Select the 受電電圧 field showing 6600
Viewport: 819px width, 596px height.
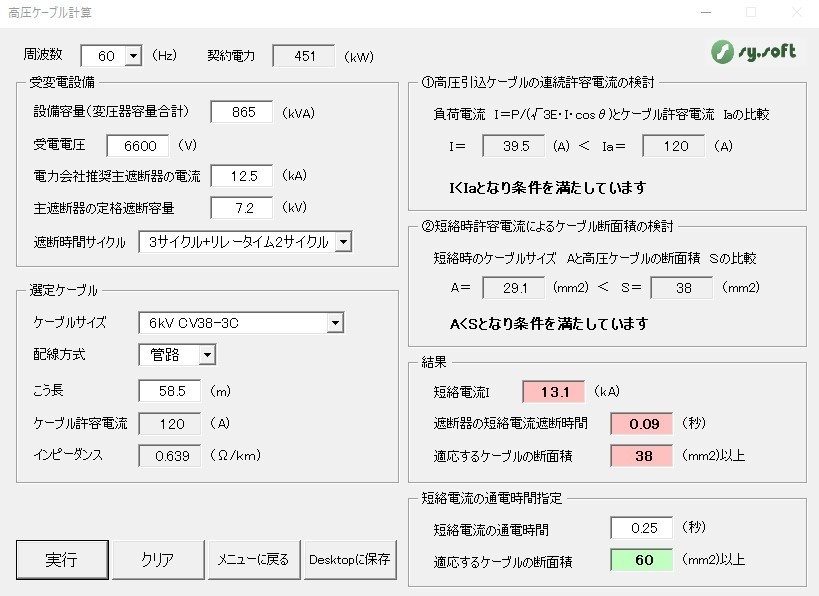[139, 146]
